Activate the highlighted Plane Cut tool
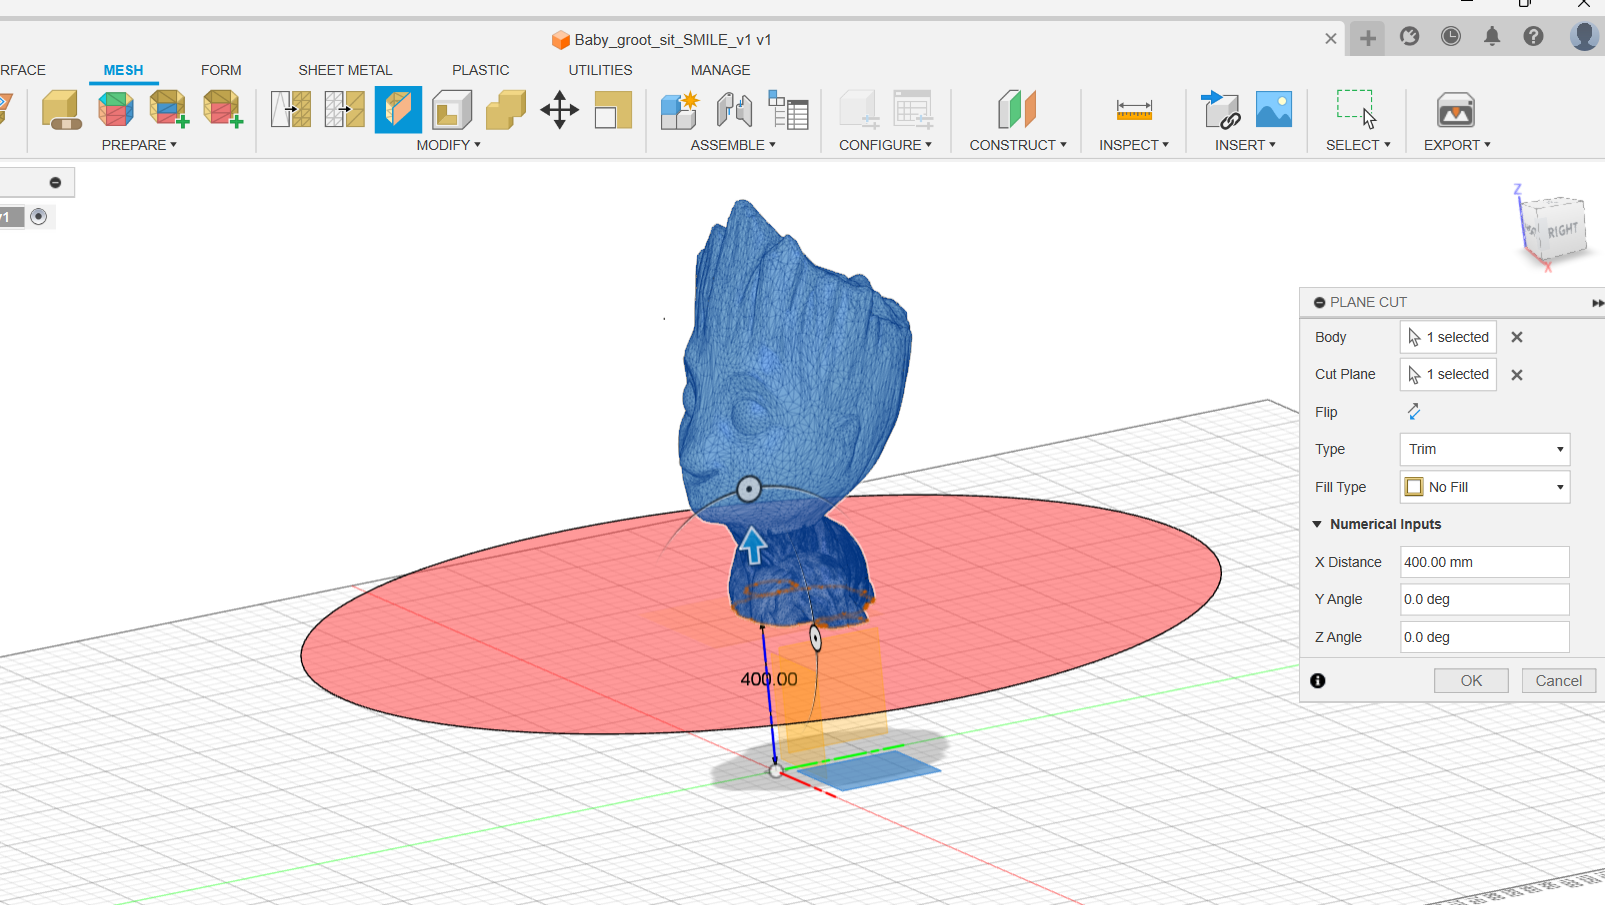 398,109
